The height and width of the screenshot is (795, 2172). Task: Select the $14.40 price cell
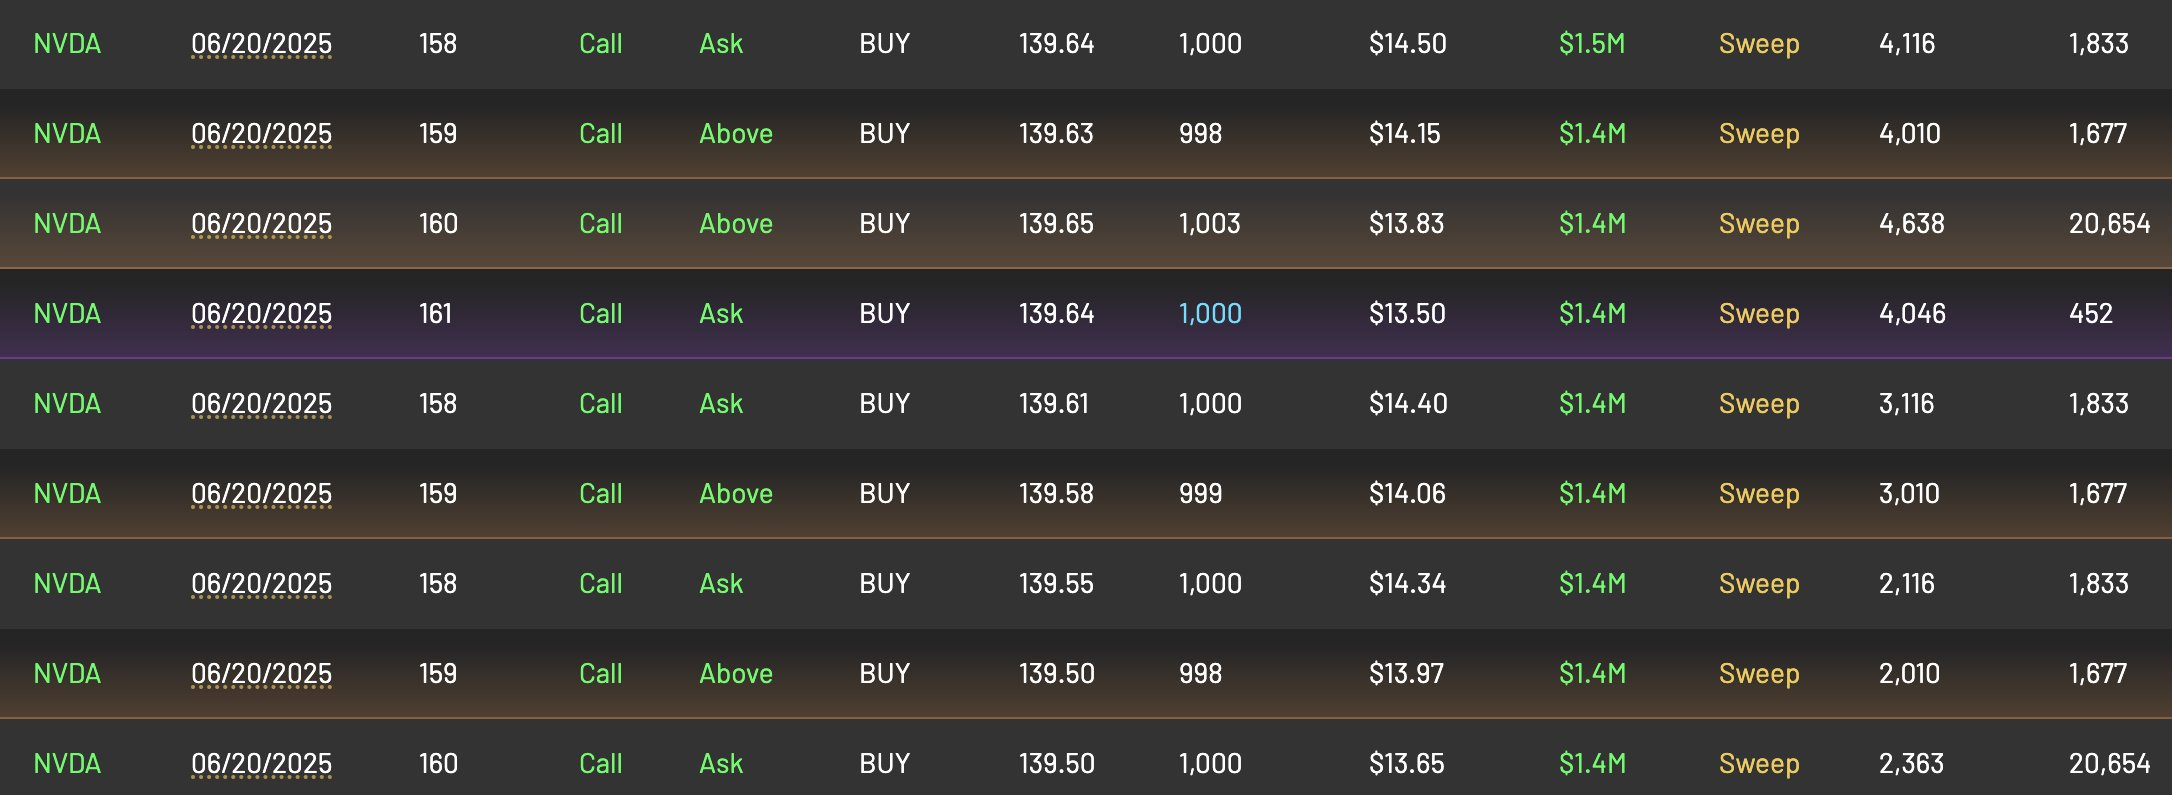point(1408,404)
